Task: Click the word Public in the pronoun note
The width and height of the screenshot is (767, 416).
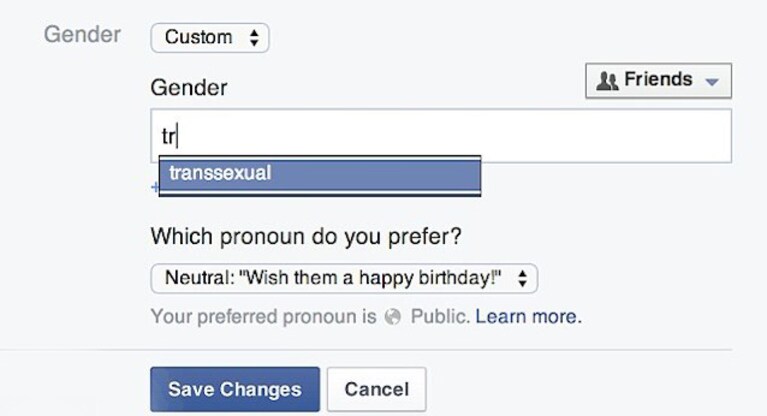Action: 440,317
